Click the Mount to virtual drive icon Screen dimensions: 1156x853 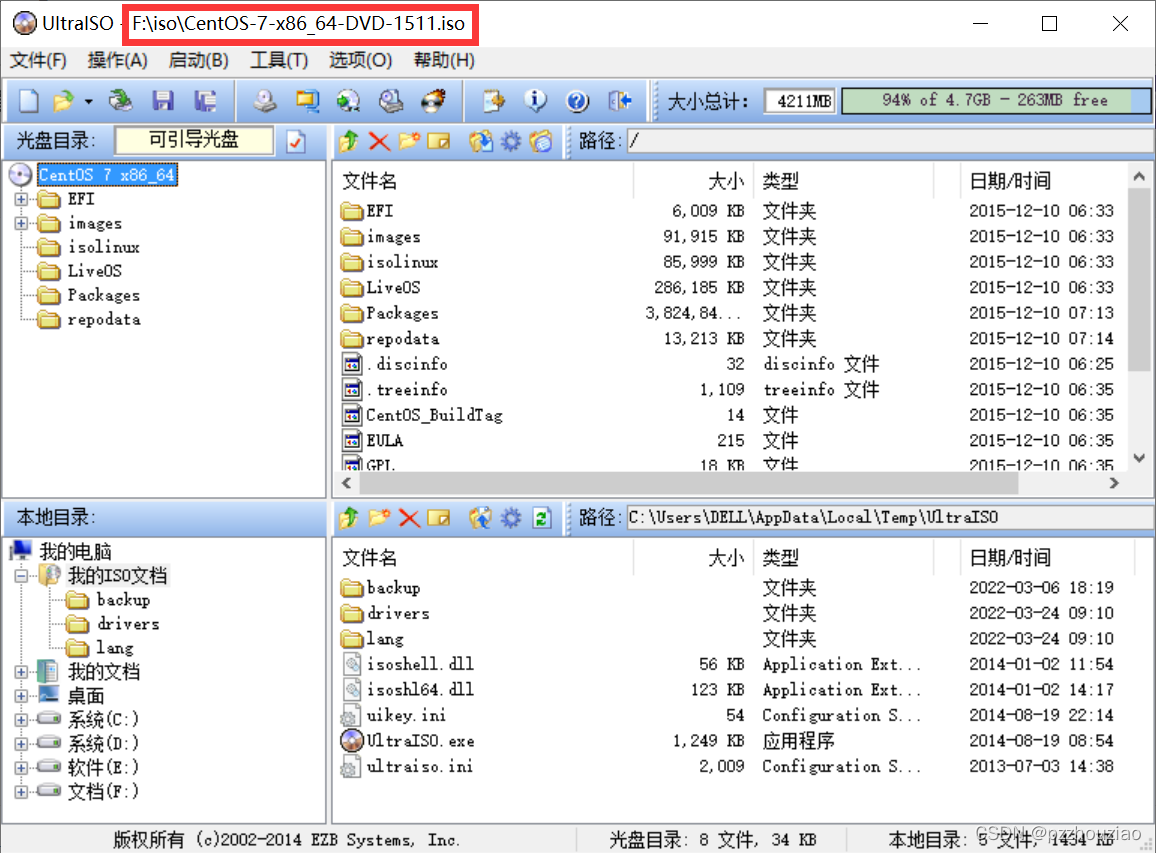(391, 101)
